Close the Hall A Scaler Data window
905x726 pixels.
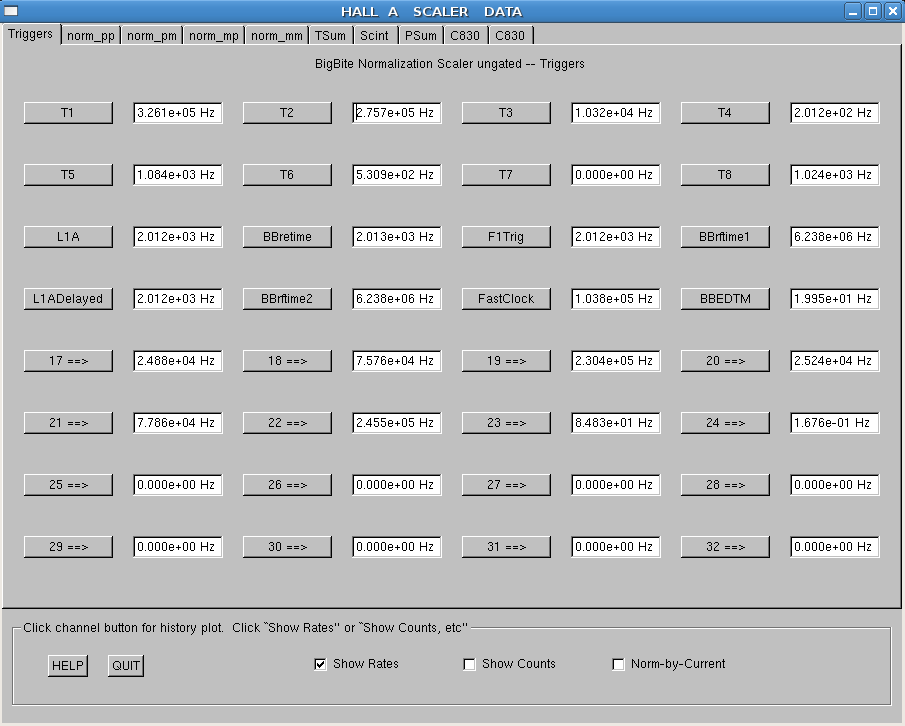(893, 11)
